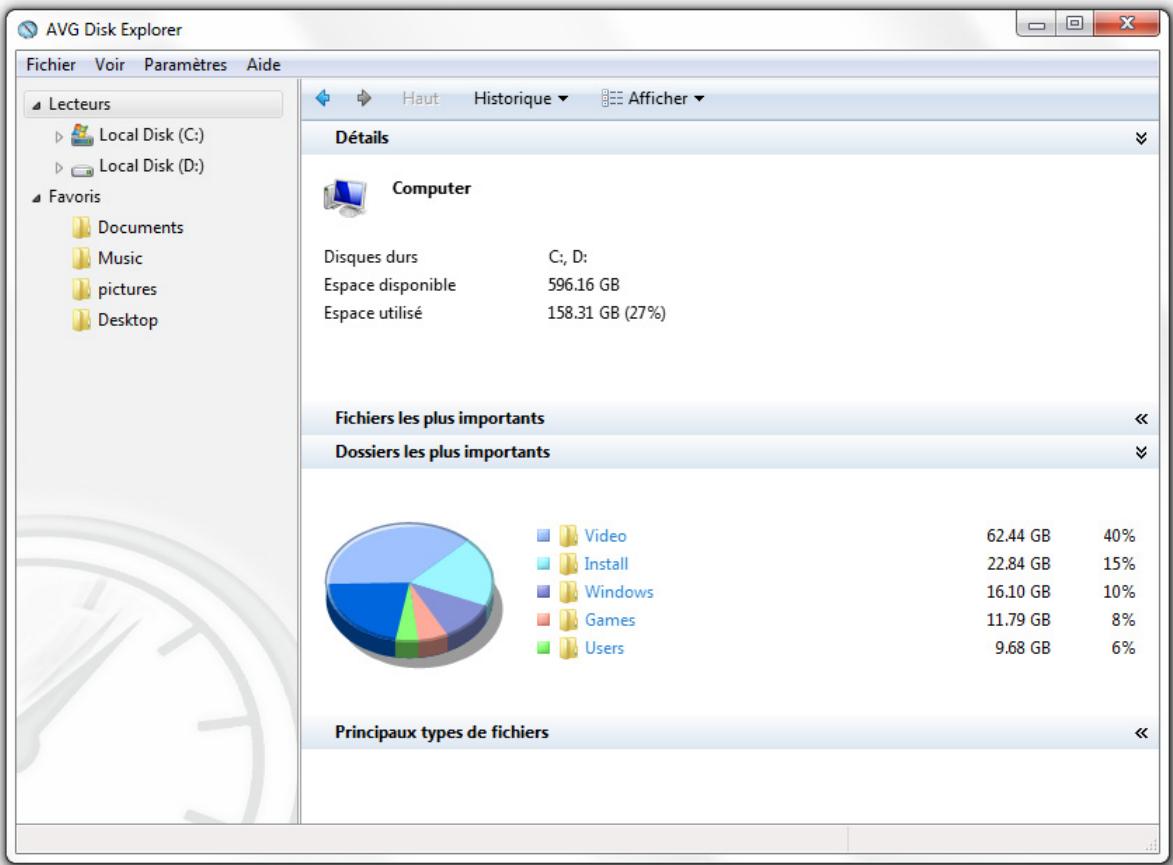1173x865 pixels.
Task: Click the Afficher view list icon
Action: [x=611, y=98]
